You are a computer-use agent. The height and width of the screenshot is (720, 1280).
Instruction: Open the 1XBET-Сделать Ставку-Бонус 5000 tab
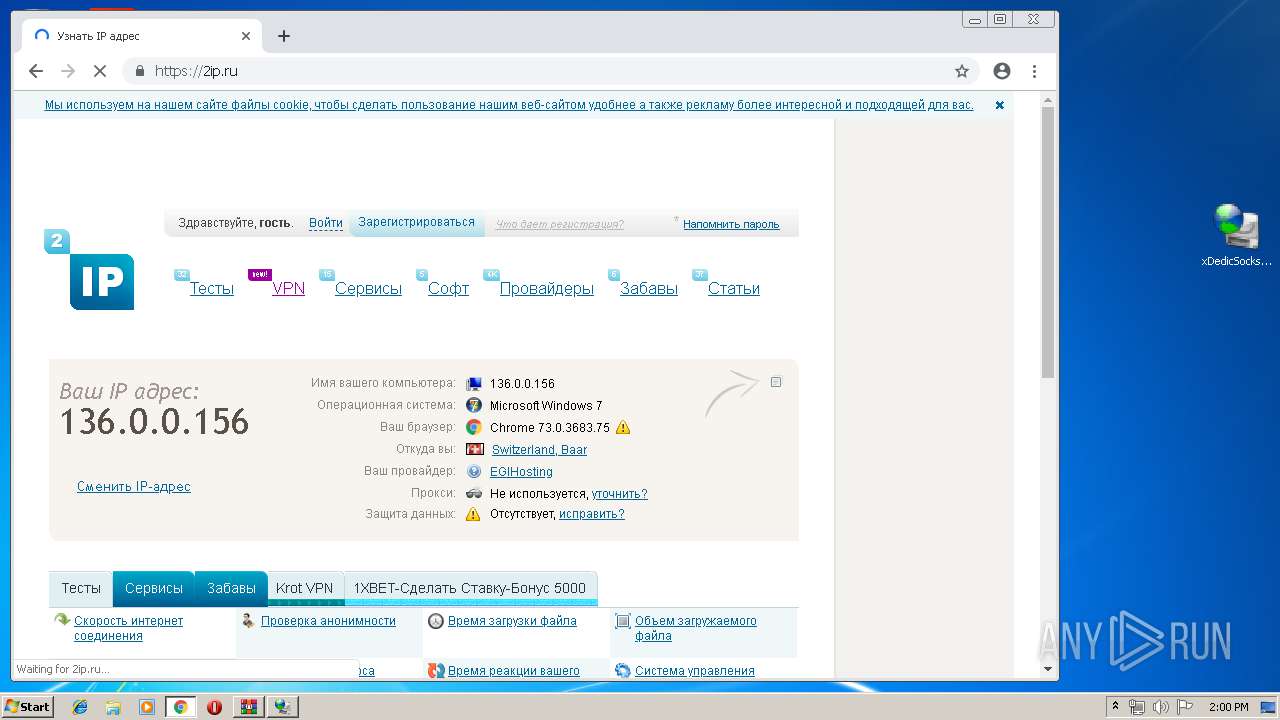pyautogui.click(x=470, y=588)
